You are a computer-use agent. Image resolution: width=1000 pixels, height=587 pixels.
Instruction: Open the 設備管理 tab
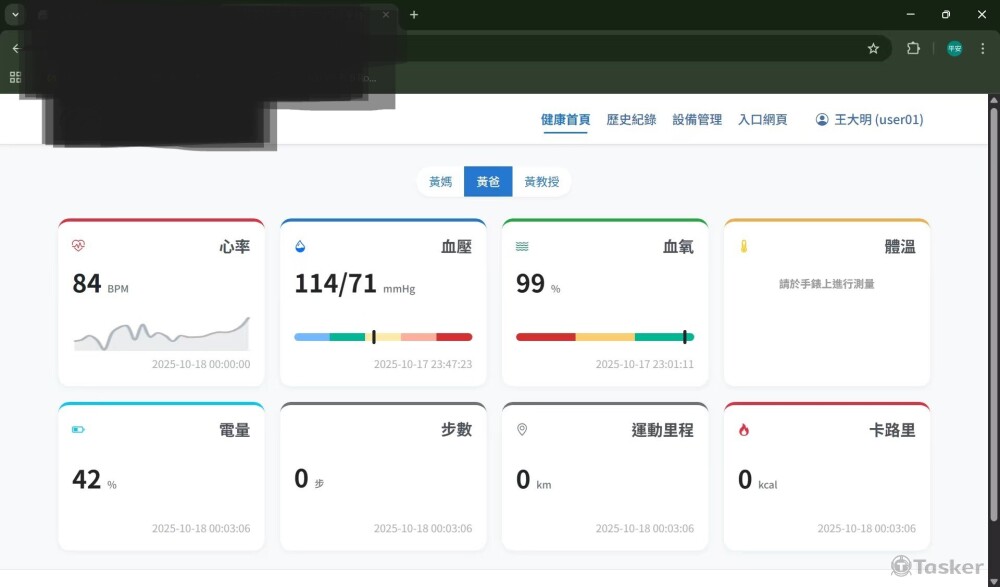click(697, 118)
